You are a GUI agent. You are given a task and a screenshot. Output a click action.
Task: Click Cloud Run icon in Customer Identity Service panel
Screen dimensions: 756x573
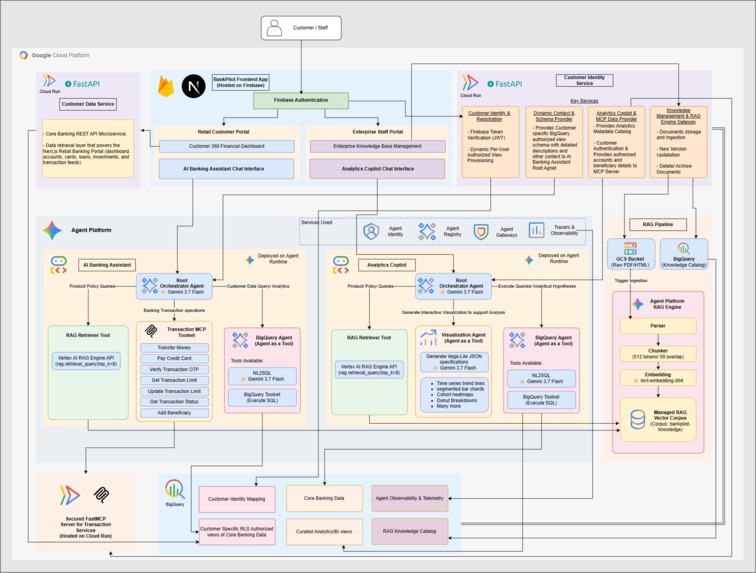click(470, 83)
